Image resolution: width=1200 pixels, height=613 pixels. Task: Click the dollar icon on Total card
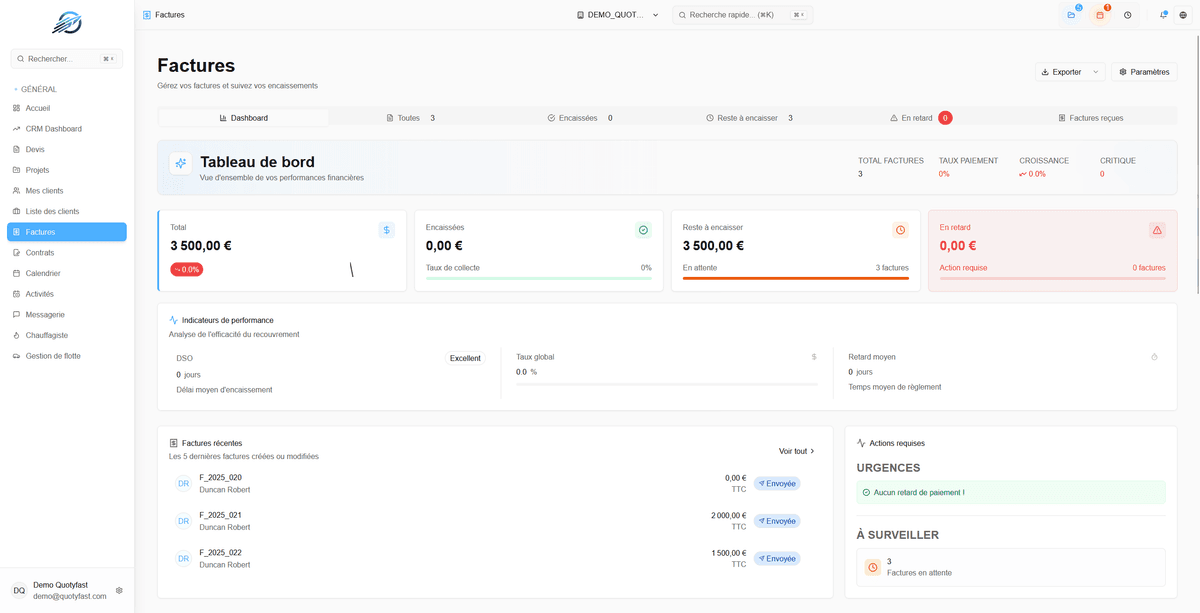(387, 230)
